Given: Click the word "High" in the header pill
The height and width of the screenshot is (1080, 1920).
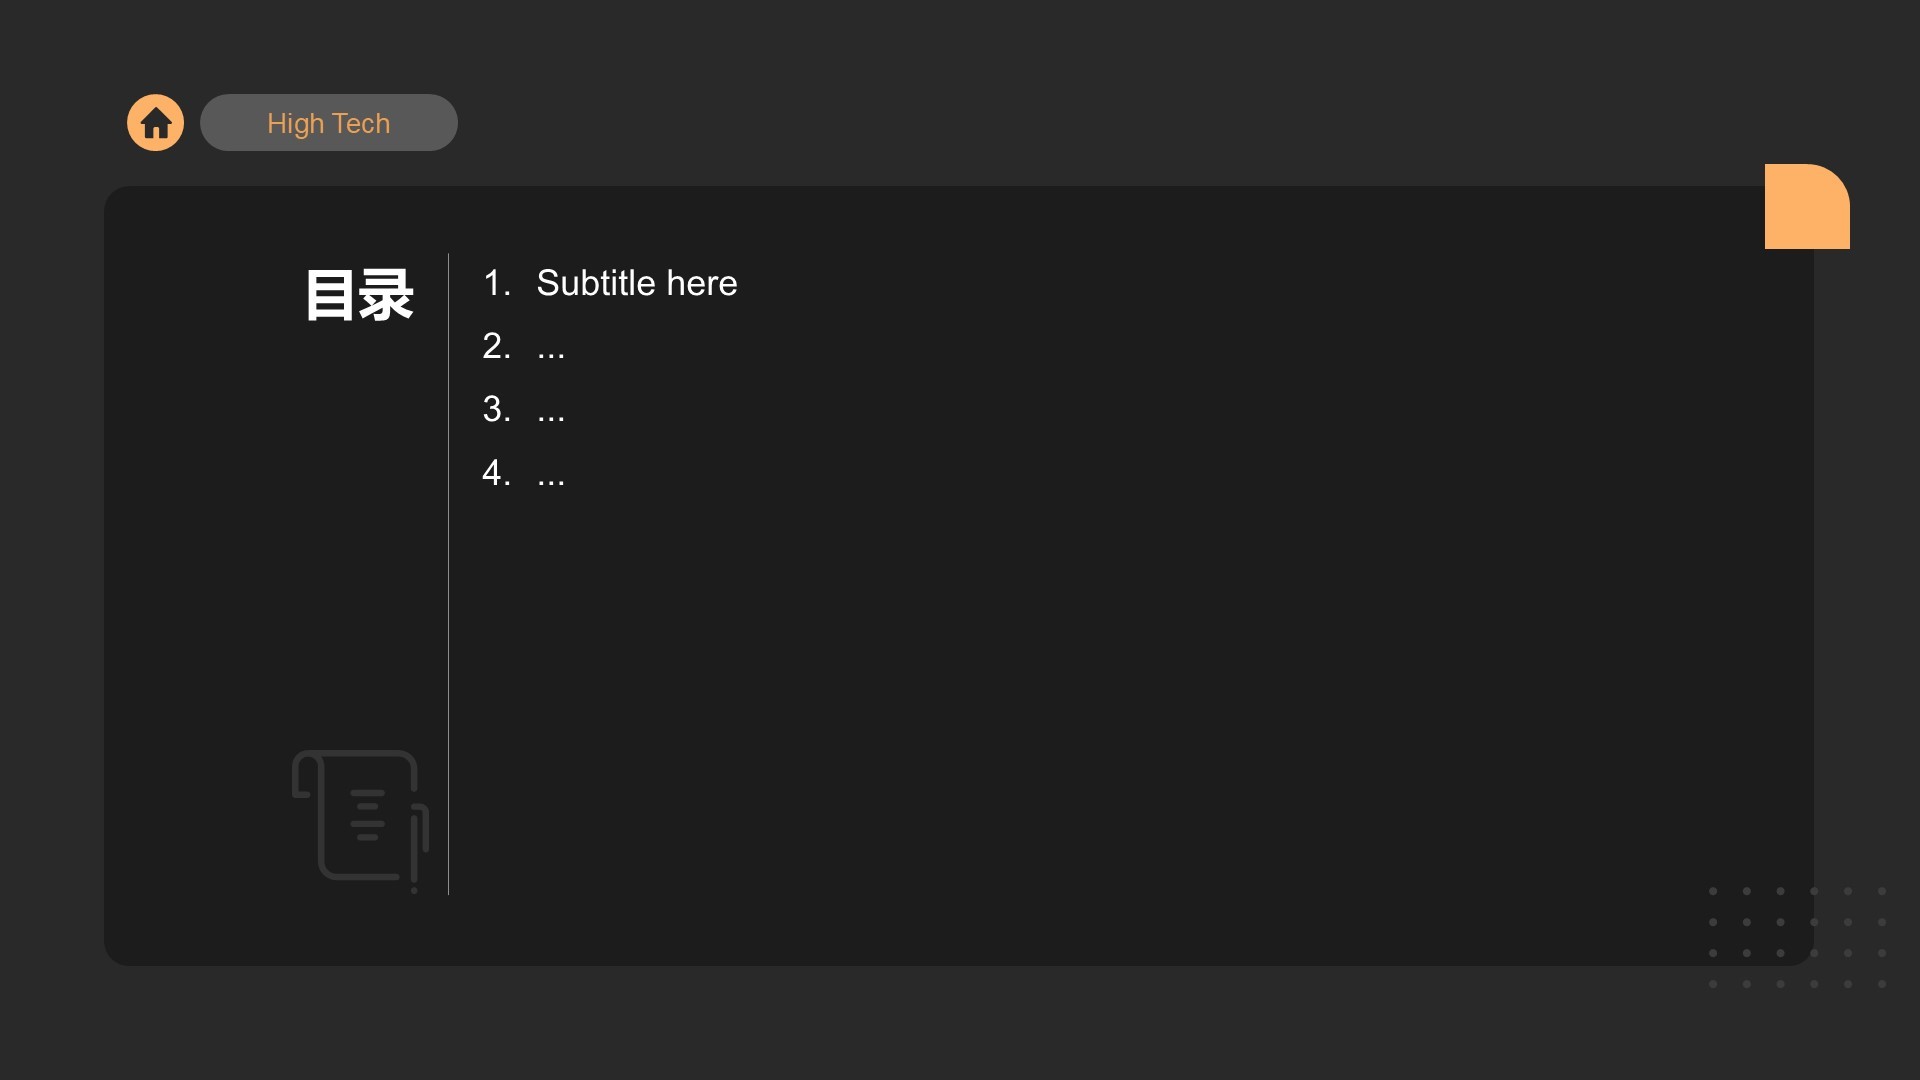Looking at the screenshot, I should tap(295, 124).
